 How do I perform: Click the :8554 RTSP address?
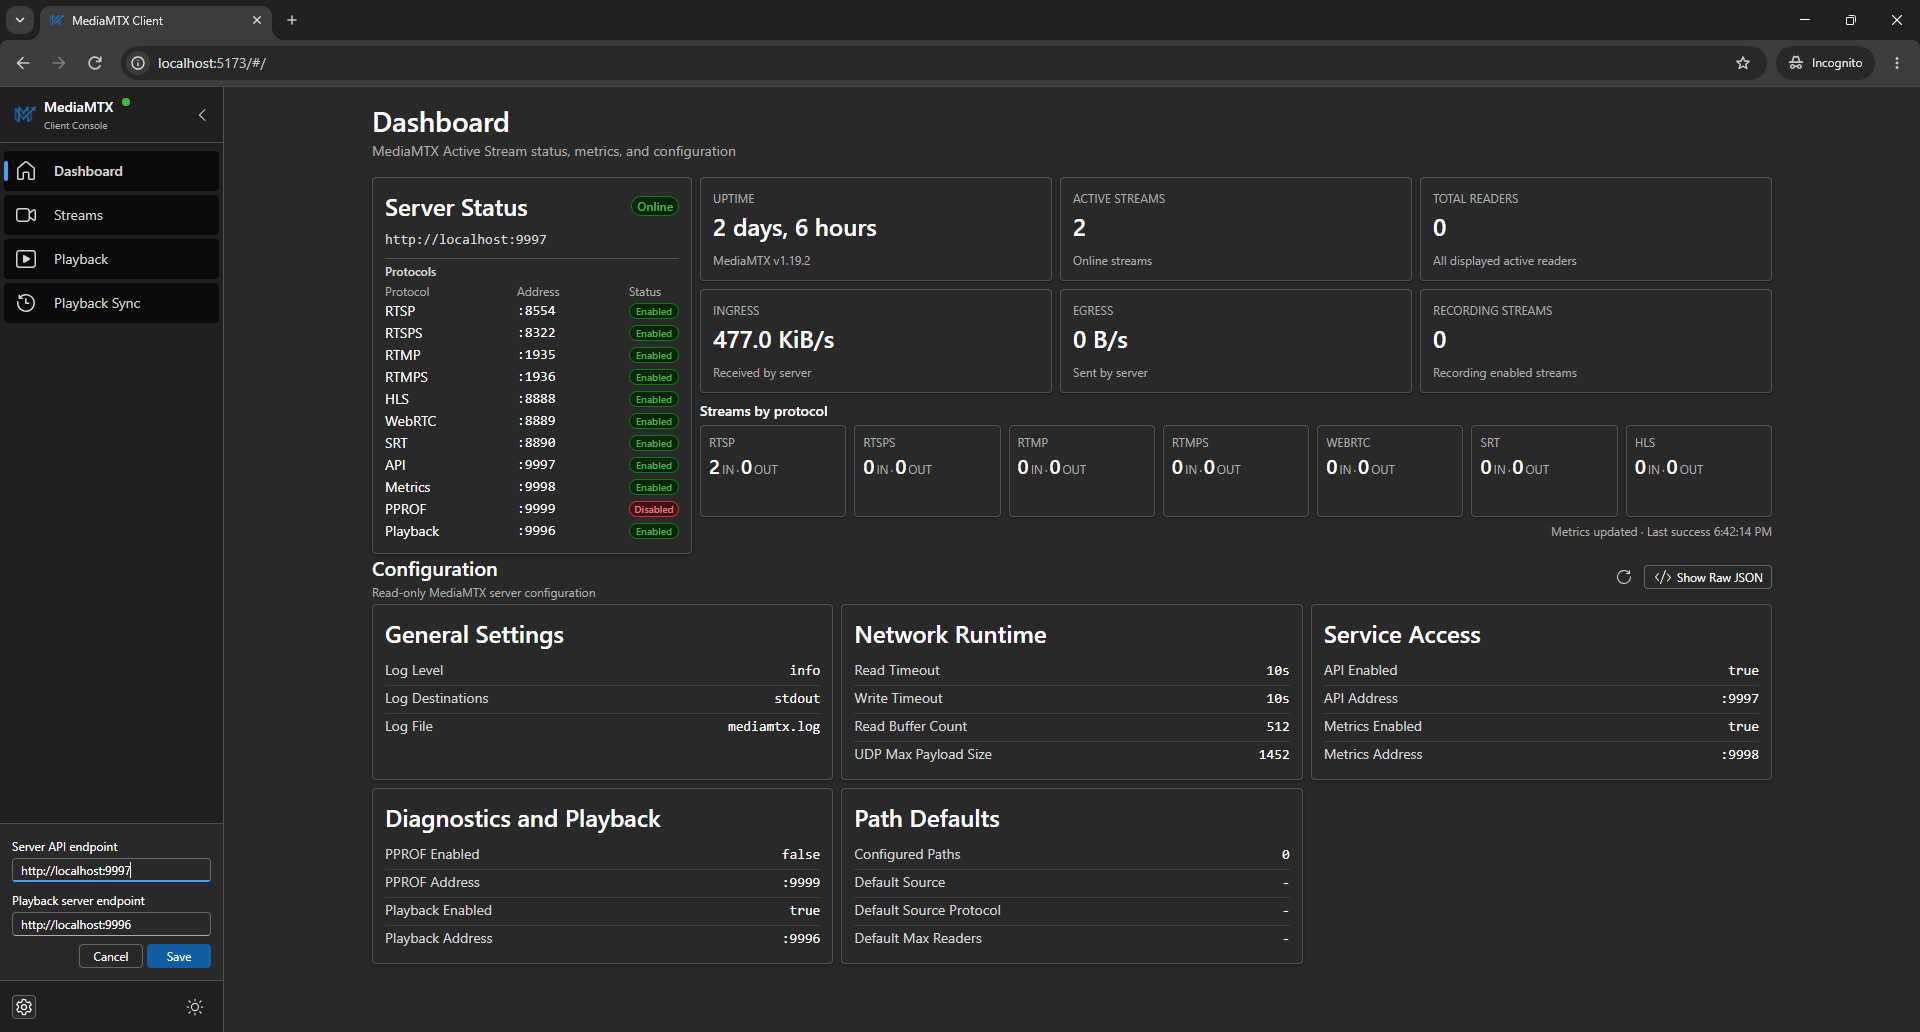coord(537,311)
